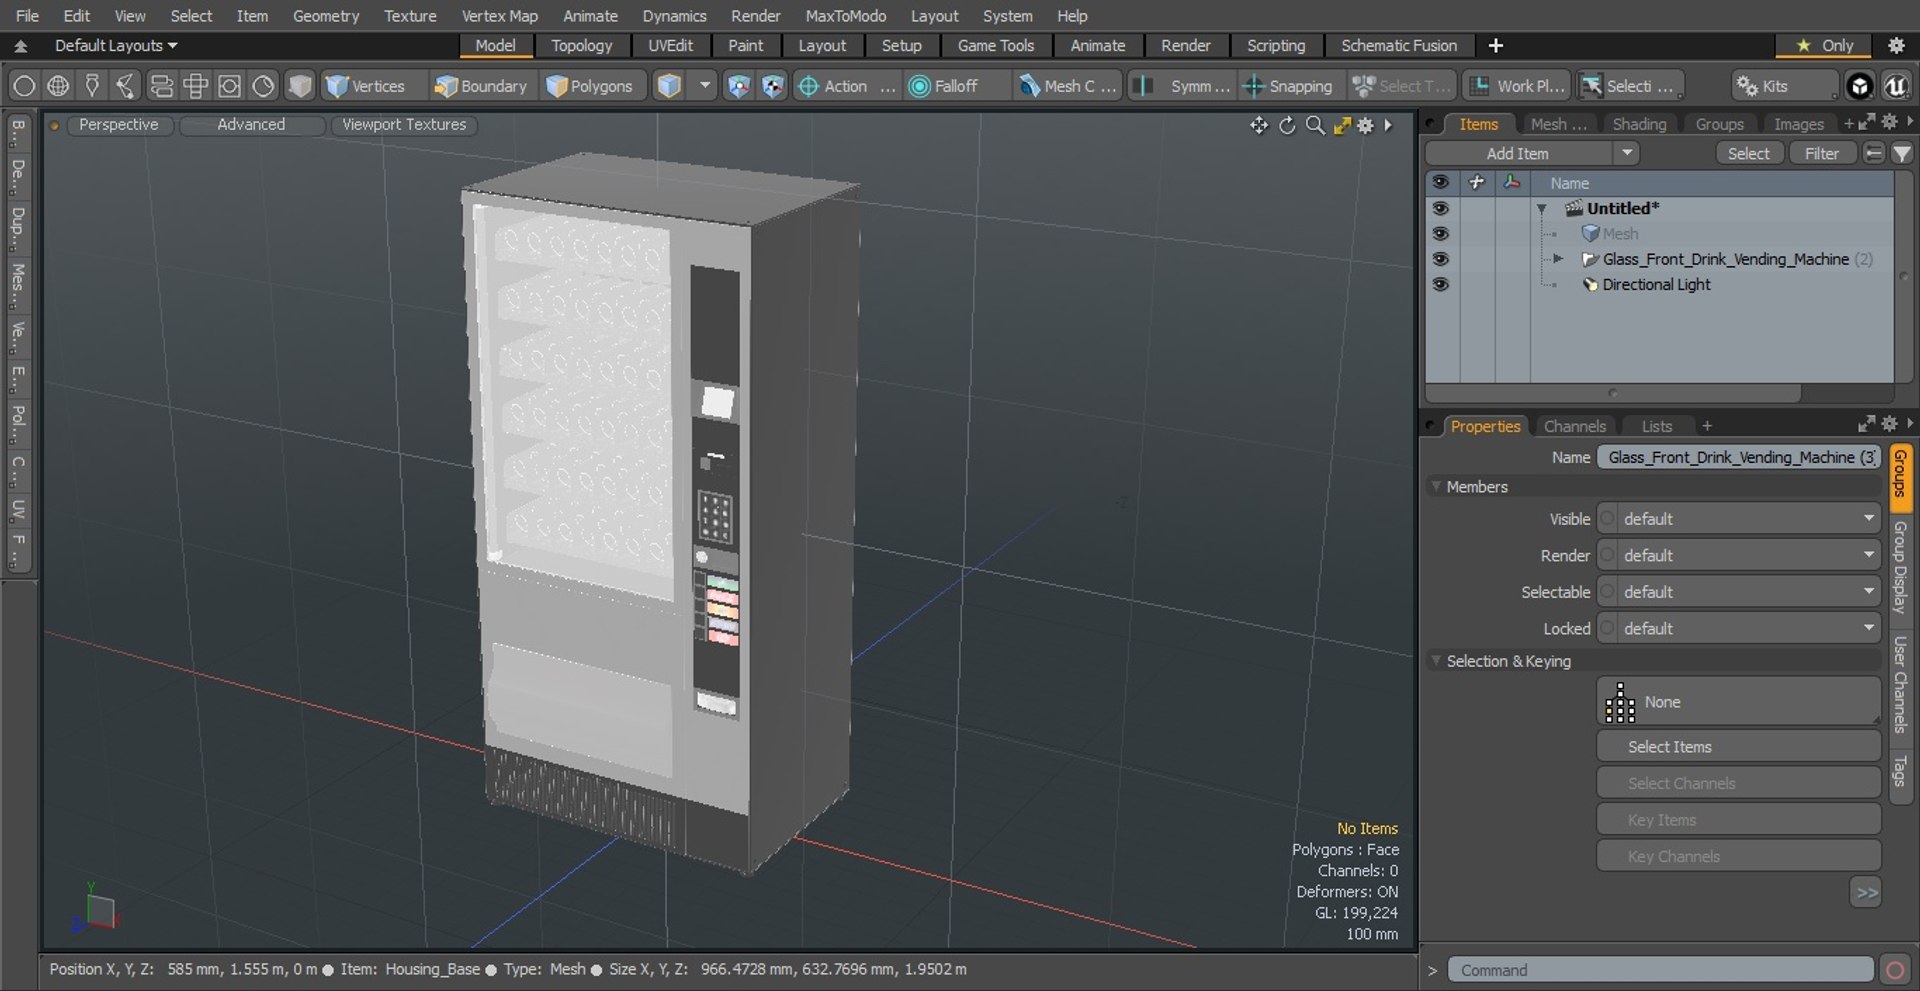Click the curve tool icon in toolbar
The image size is (1920, 991).
click(126, 86)
